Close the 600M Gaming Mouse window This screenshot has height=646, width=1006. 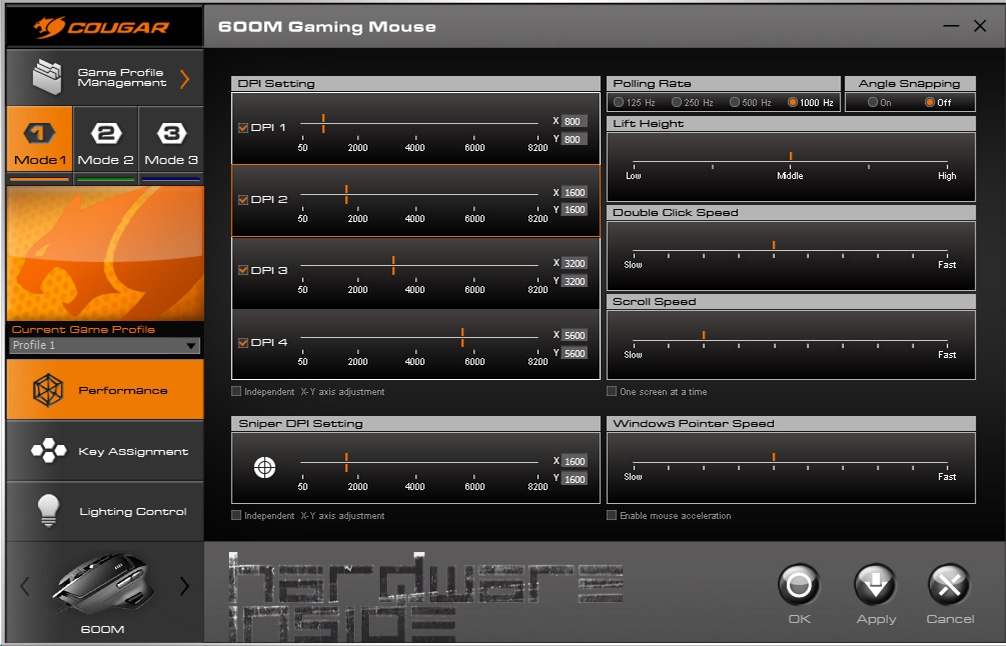[x=980, y=26]
